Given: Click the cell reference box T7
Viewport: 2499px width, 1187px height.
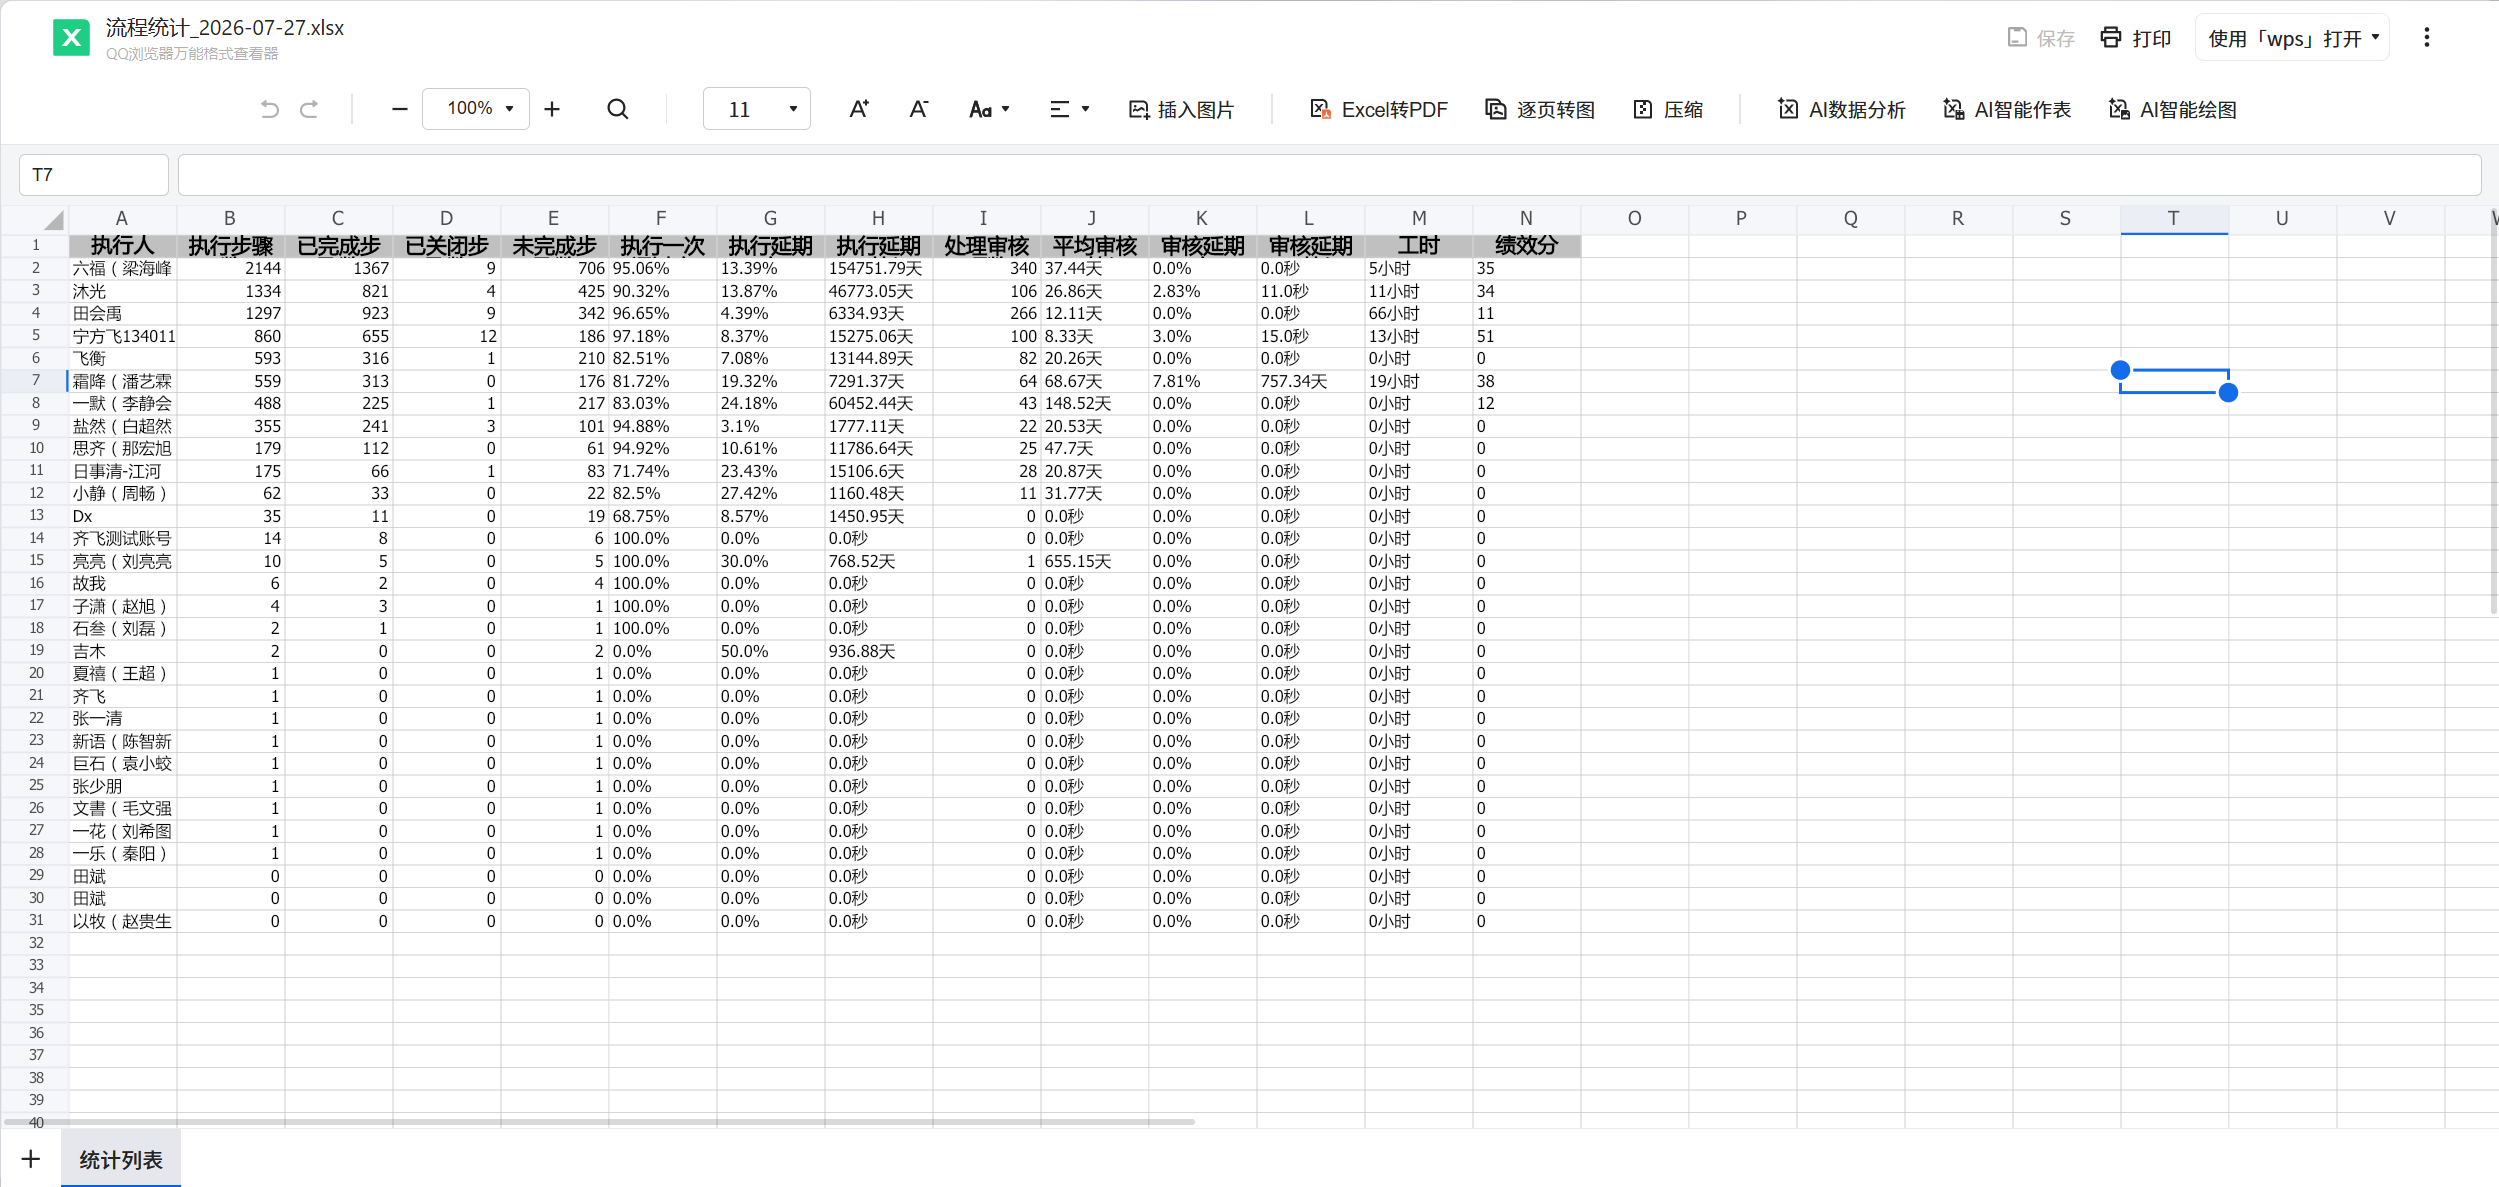Looking at the screenshot, I should click(x=94, y=175).
